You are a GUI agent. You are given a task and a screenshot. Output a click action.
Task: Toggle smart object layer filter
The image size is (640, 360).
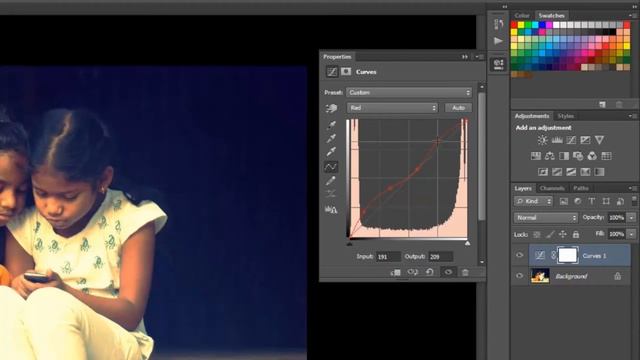[620, 201]
